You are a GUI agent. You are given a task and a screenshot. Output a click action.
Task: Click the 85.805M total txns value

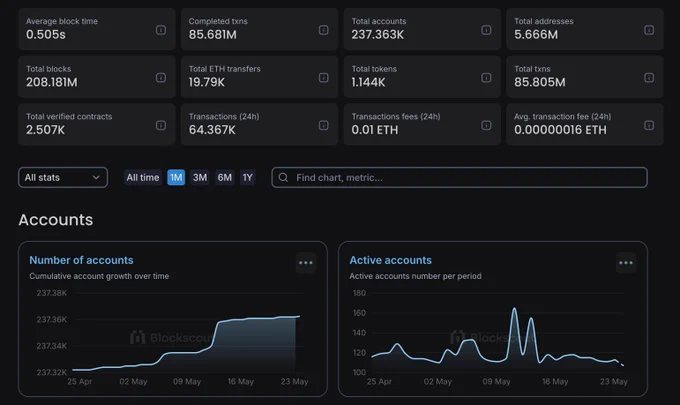tap(540, 82)
